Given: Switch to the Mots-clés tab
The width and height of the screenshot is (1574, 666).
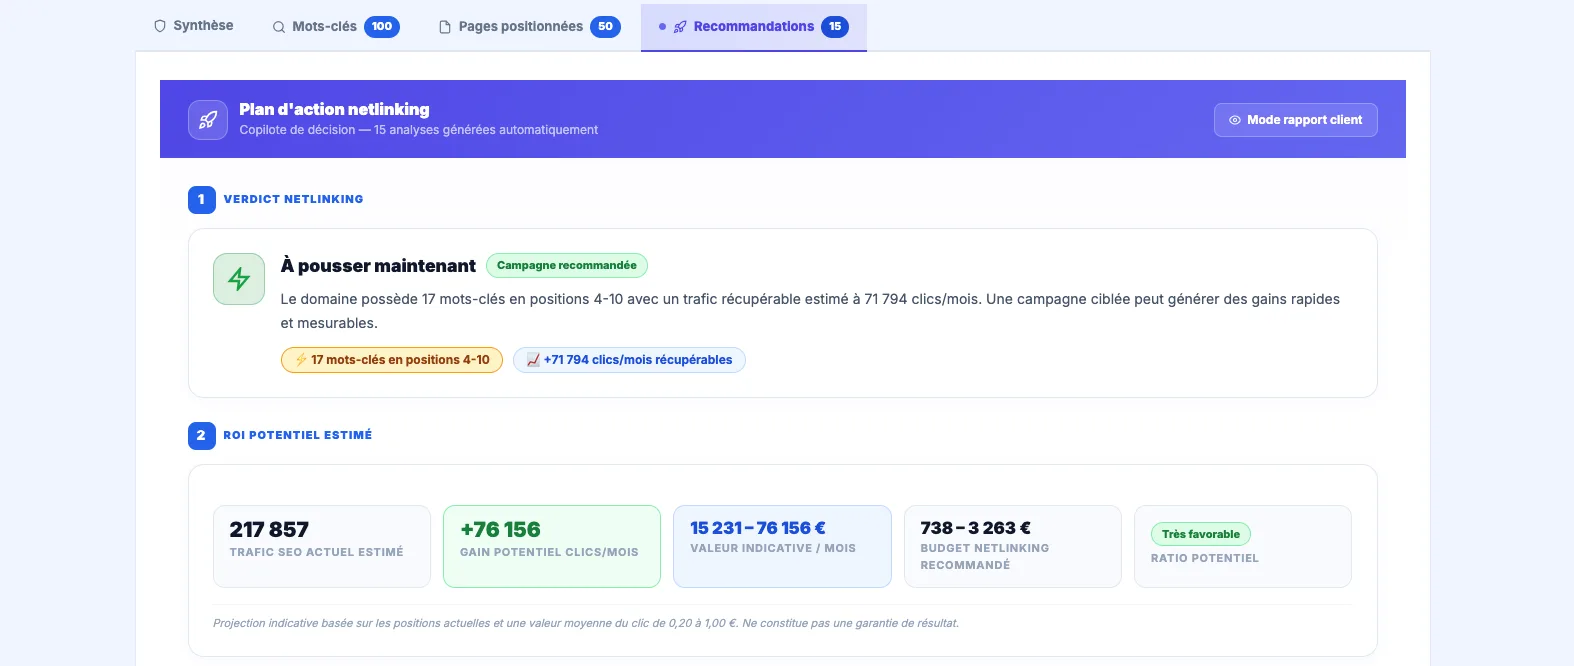Looking at the screenshot, I should 335,27.
